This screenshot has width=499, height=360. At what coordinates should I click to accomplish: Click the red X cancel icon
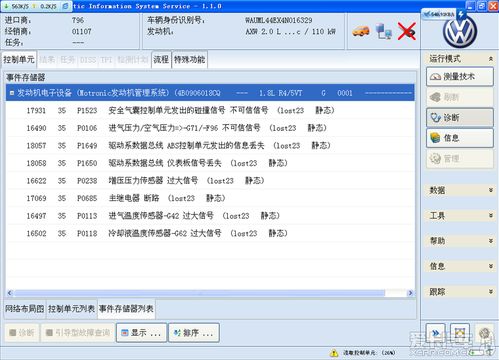(x=407, y=32)
